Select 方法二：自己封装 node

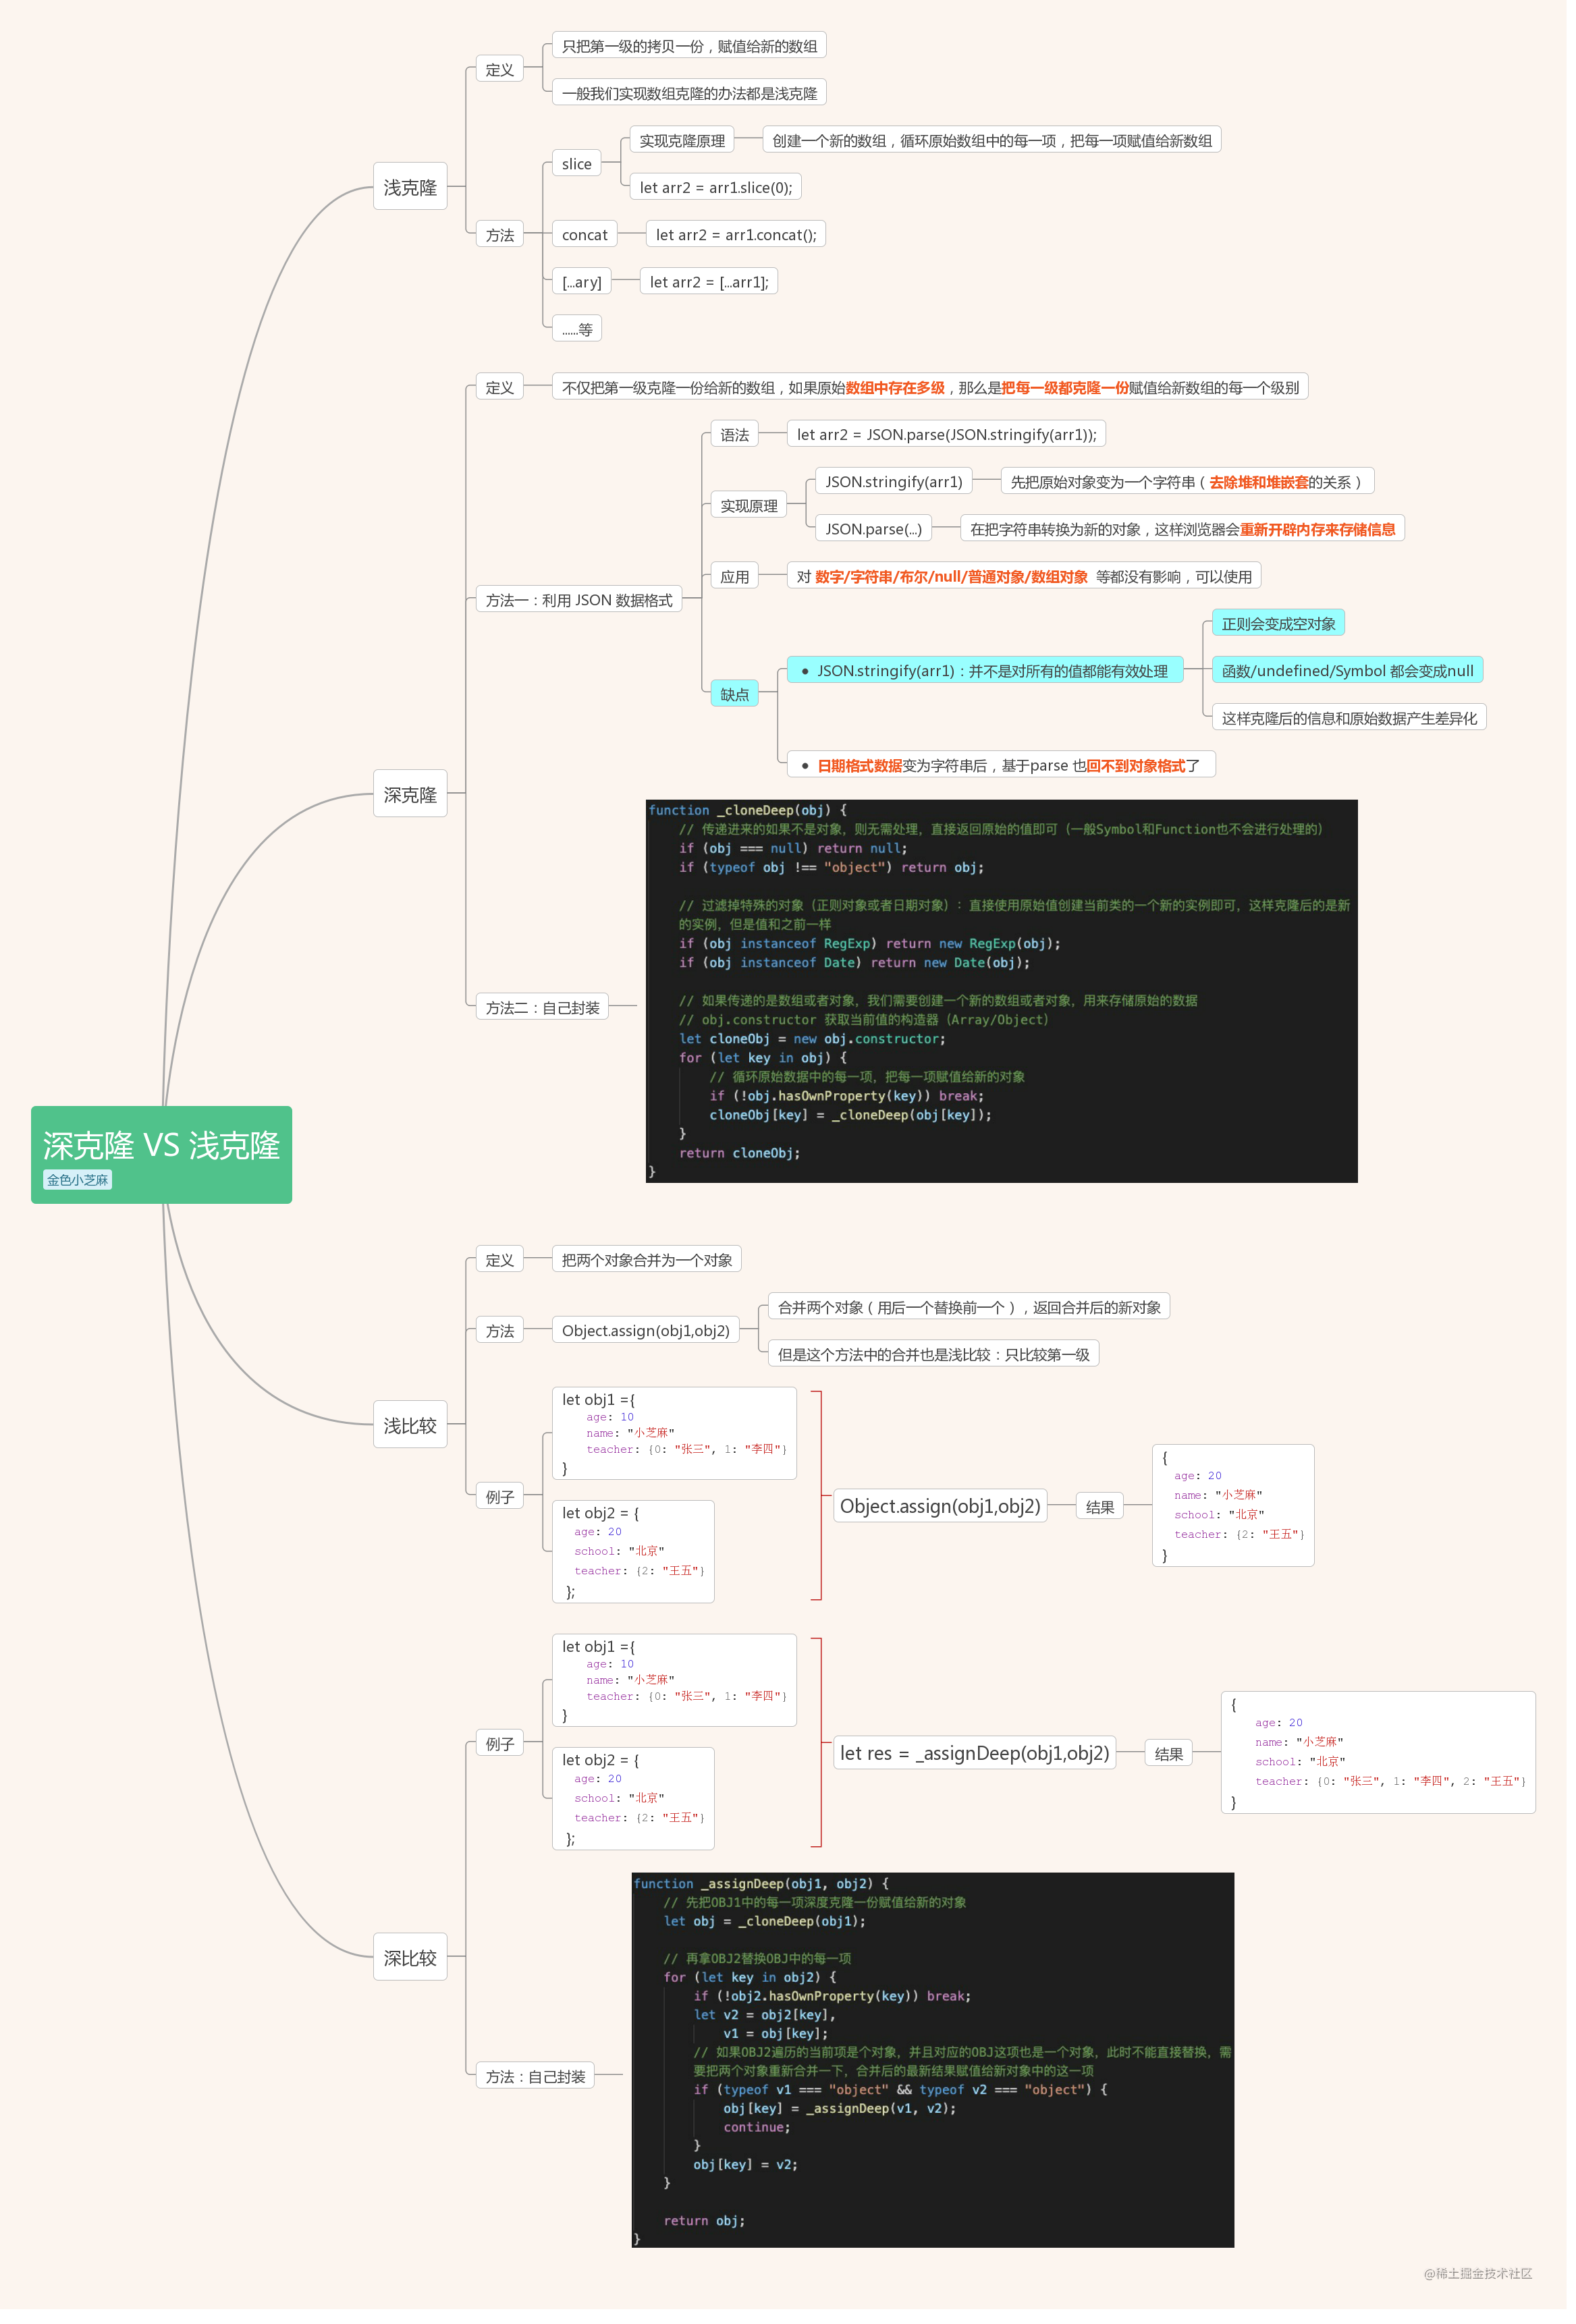coord(542,1007)
